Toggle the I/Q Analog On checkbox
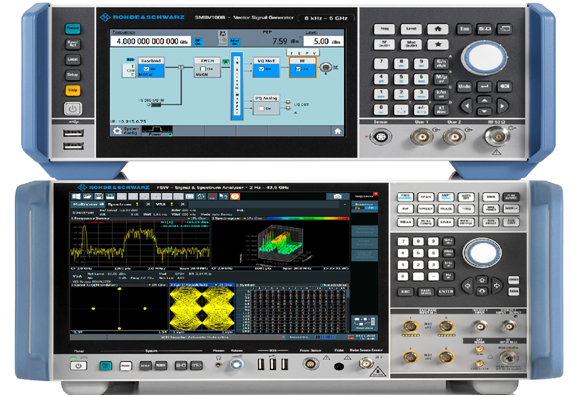Screen dimensions: 571x397 coord(261,108)
